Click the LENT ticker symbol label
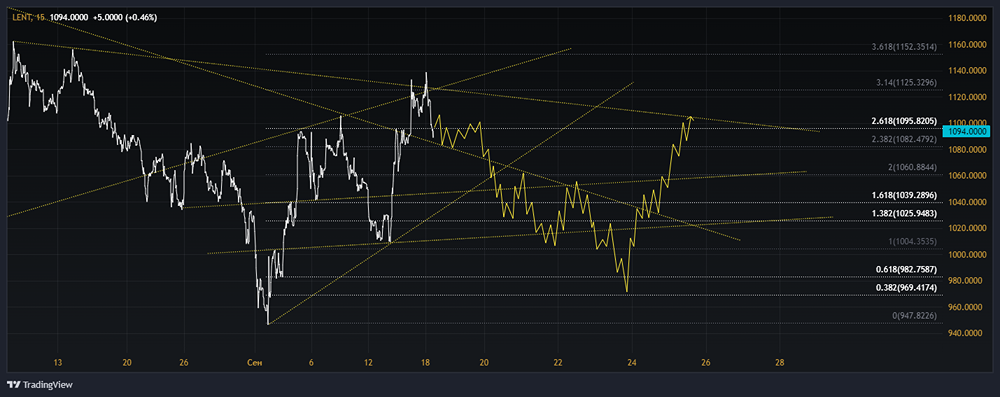This screenshot has height=397, width=1000. pos(22,17)
